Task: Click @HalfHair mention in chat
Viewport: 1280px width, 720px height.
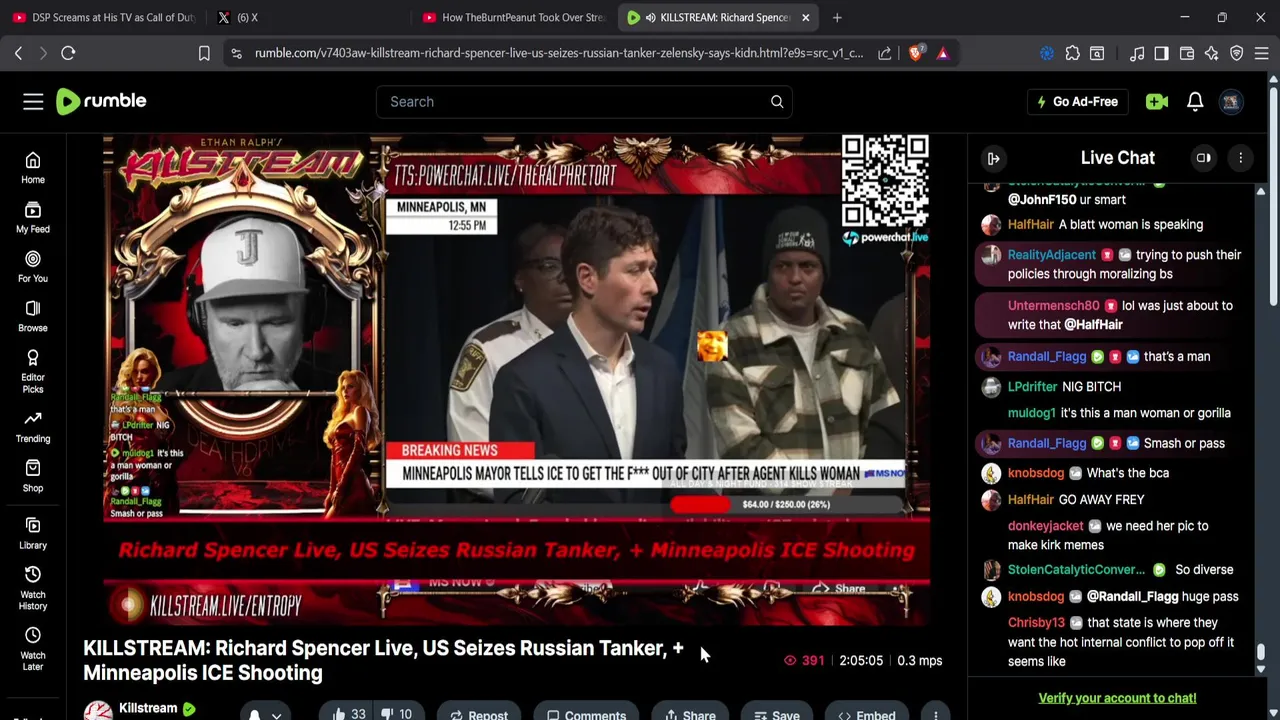Action: [1093, 325]
